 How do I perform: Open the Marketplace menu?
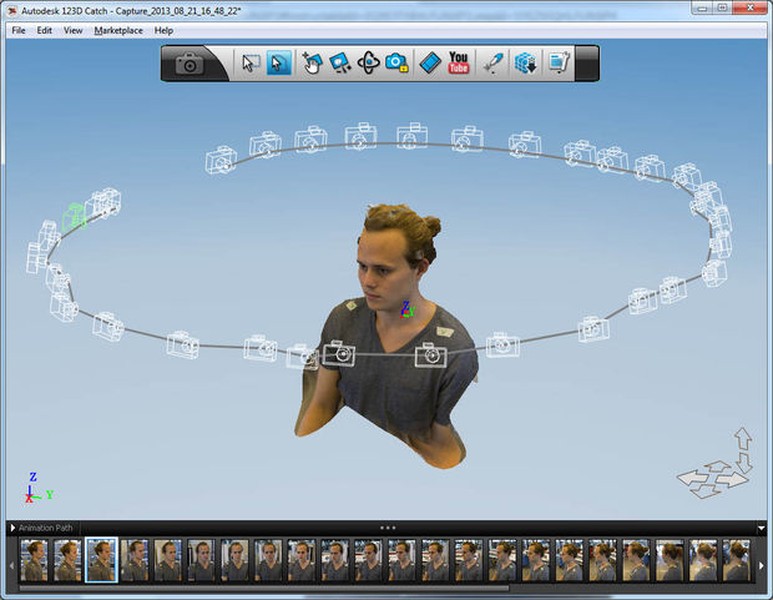point(118,31)
